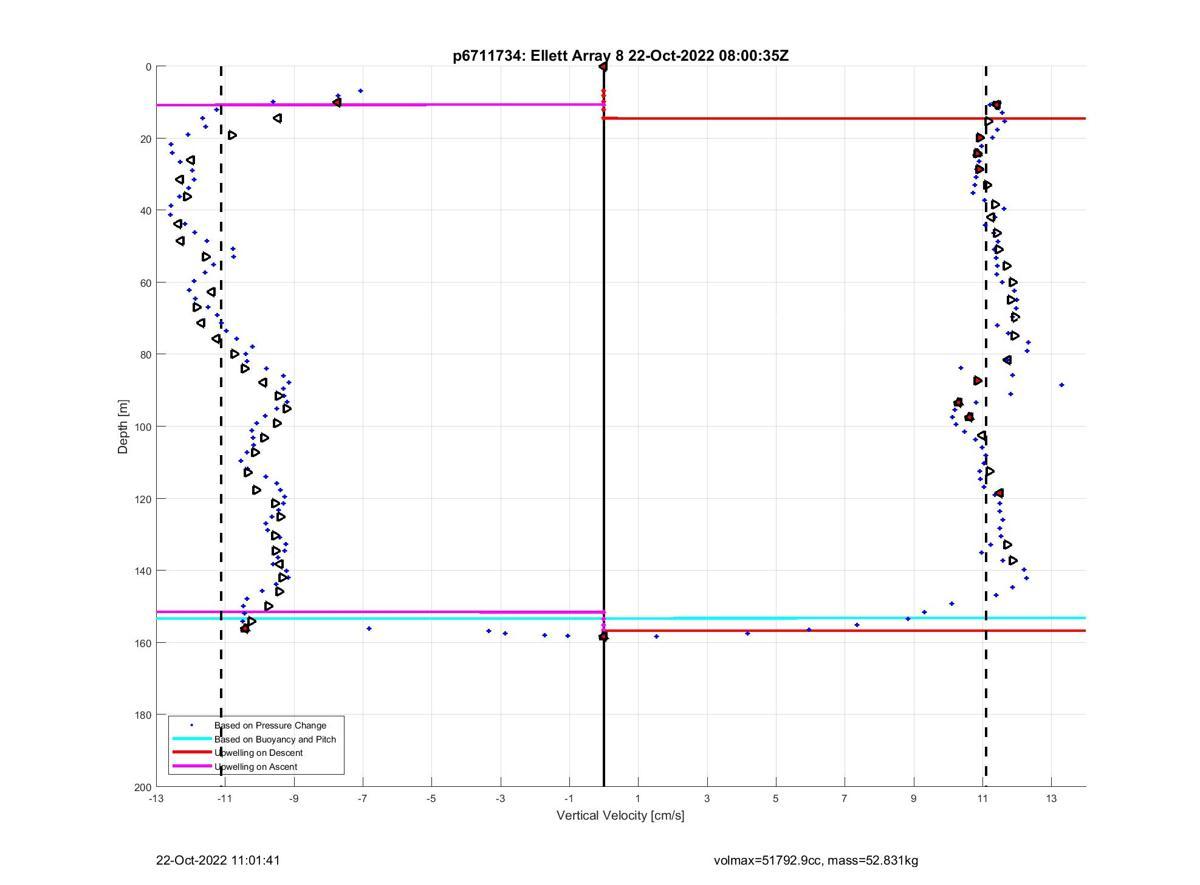Click the x-axis tick label -5

(x=431, y=799)
